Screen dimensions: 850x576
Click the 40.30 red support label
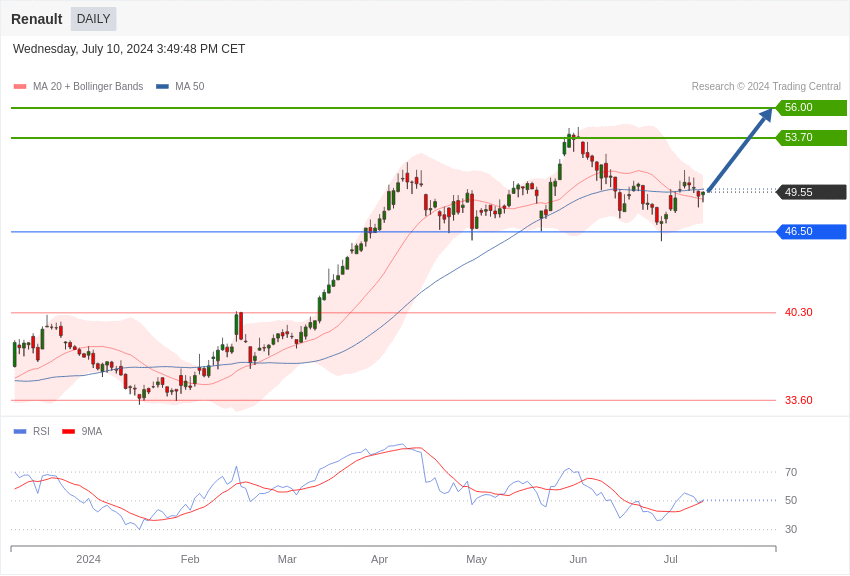tap(798, 313)
